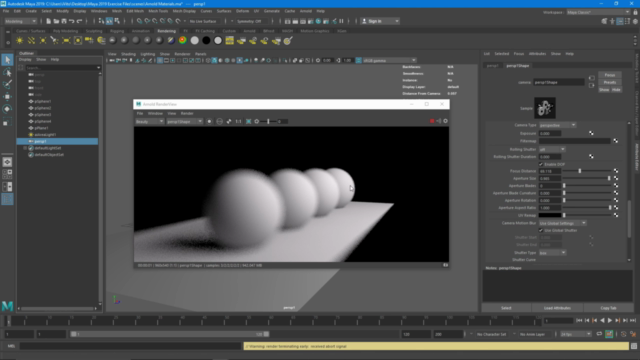Click the Copy Tab button
This screenshot has width=640, height=360.
pos(608,308)
